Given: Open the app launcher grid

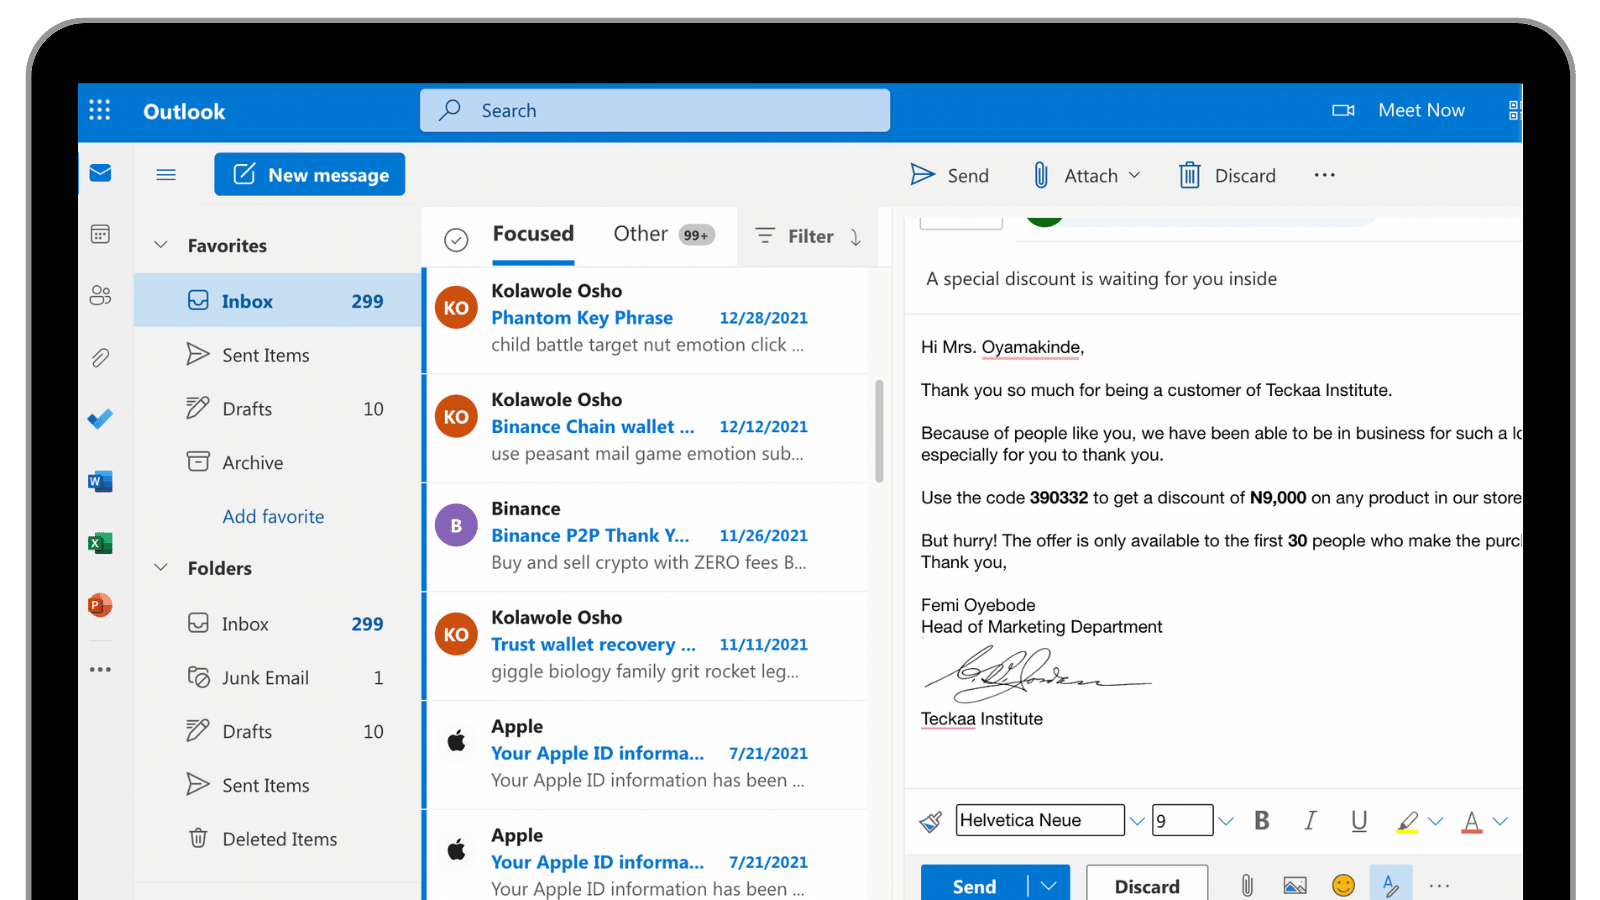Looking at the screenshot, I should click(x=100, y=110).
